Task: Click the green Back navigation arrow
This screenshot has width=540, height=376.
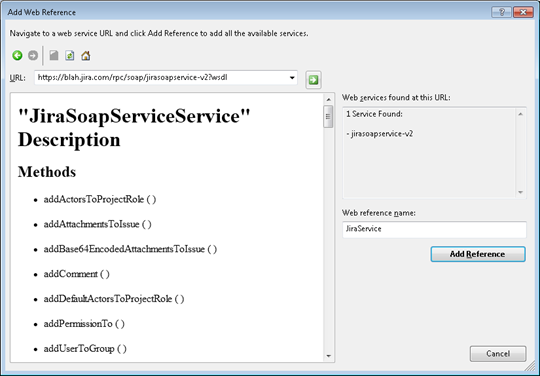Action: pos(17,55)
